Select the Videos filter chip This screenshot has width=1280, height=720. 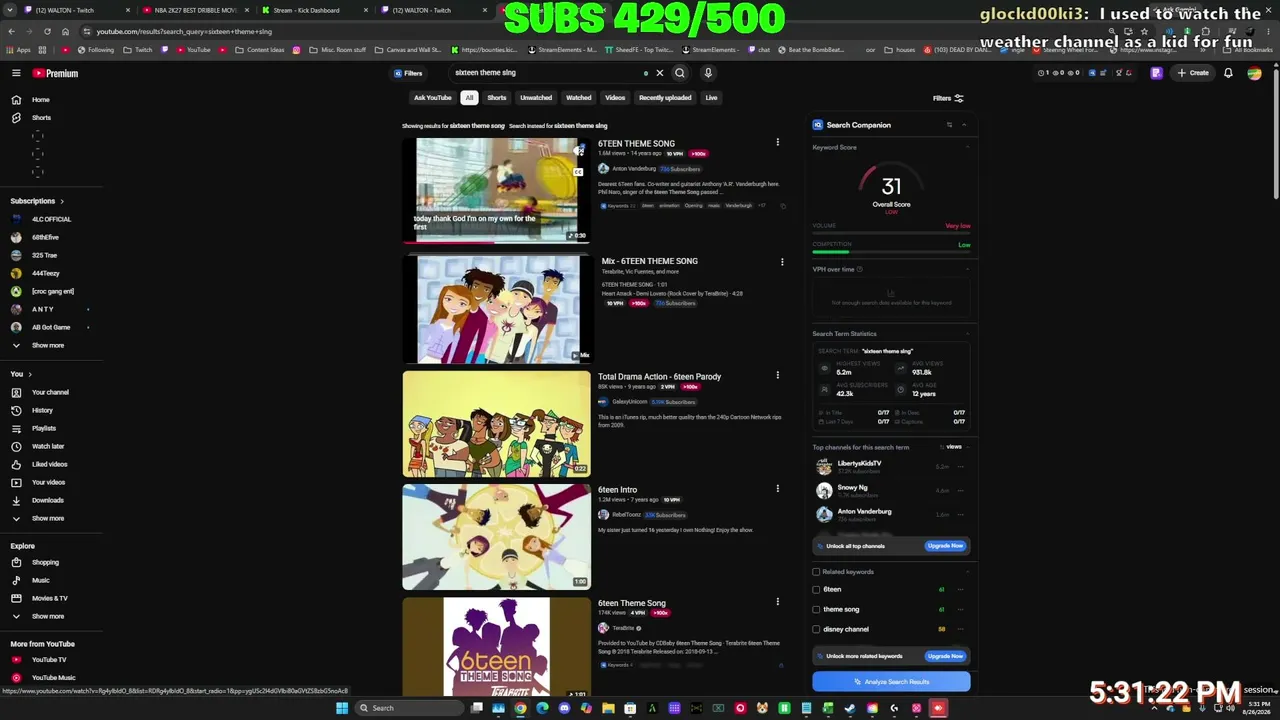[615, 98]
